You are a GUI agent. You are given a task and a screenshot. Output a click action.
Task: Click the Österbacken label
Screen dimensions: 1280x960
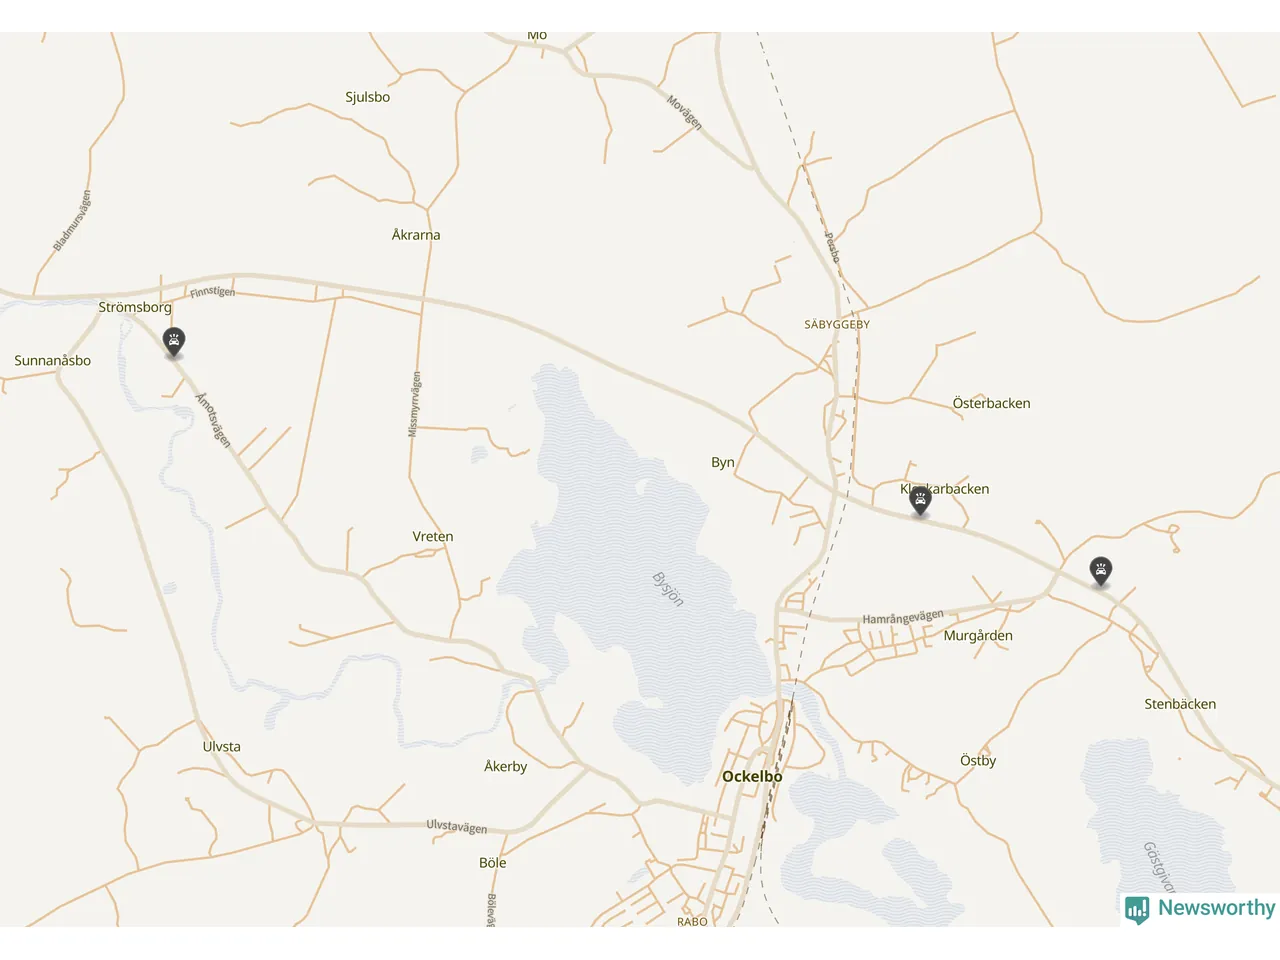pyautogui.click(x=991, y=403)
